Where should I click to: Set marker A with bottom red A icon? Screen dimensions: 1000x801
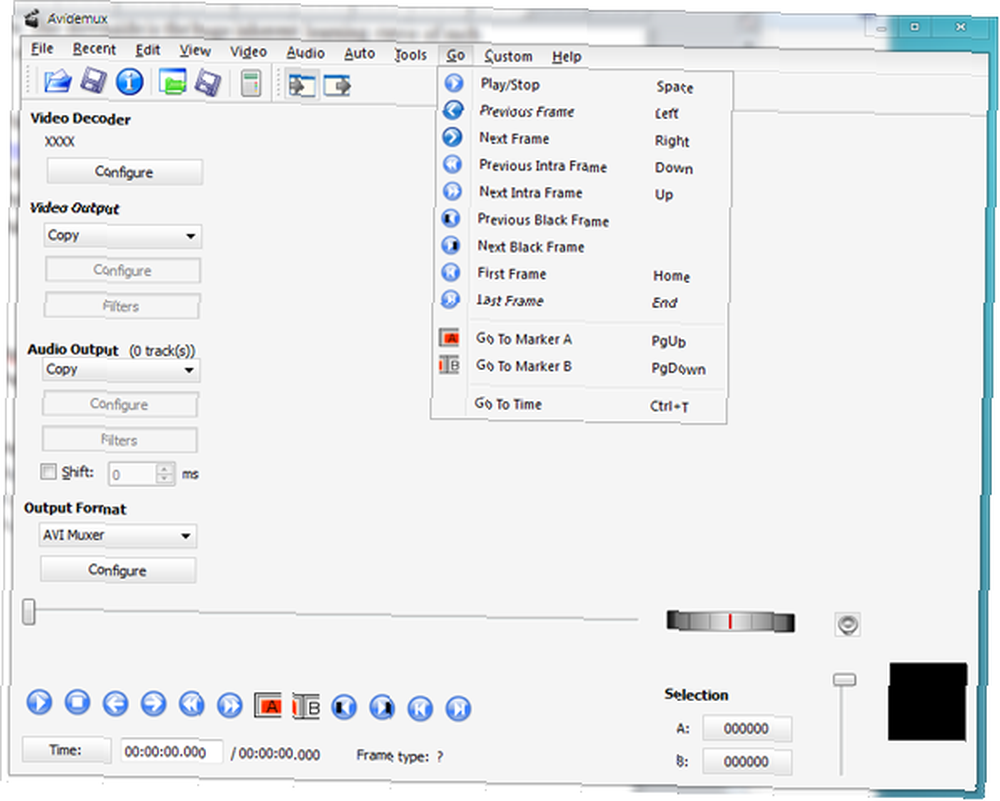[268, 705]
